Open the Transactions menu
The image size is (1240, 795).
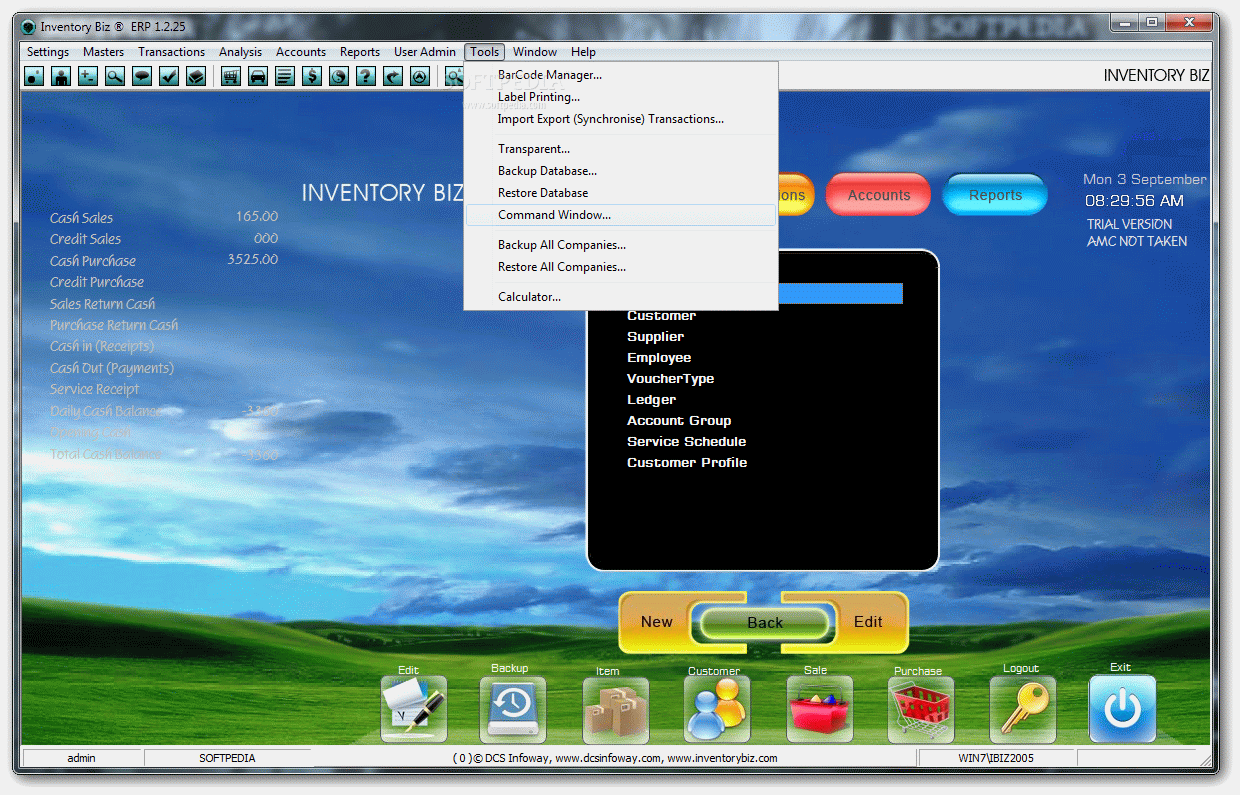point(172,52)
